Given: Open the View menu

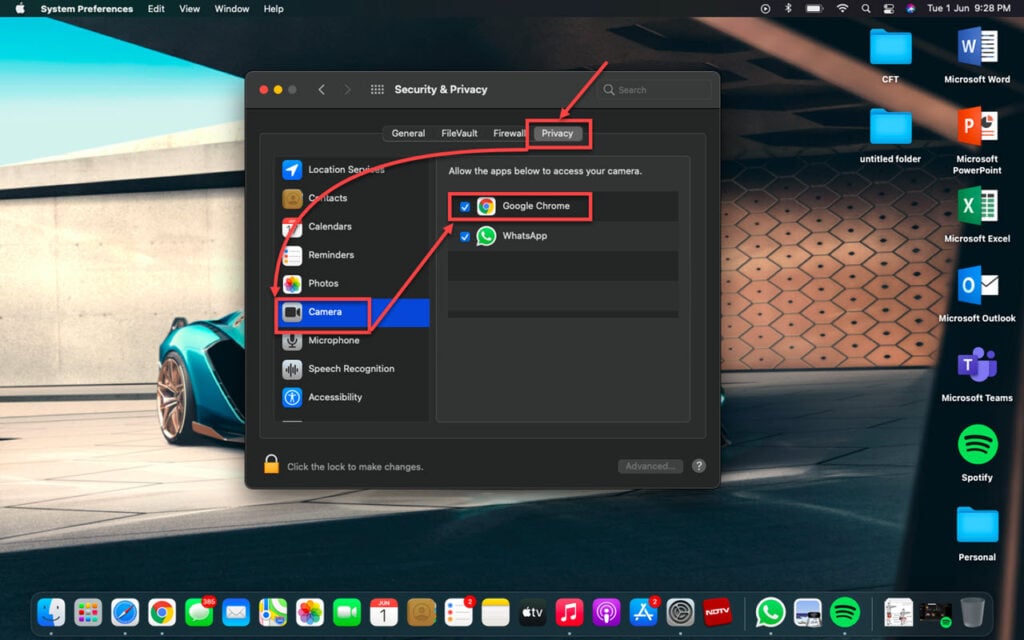Looking at the screenshot, I should pos(189,8).
